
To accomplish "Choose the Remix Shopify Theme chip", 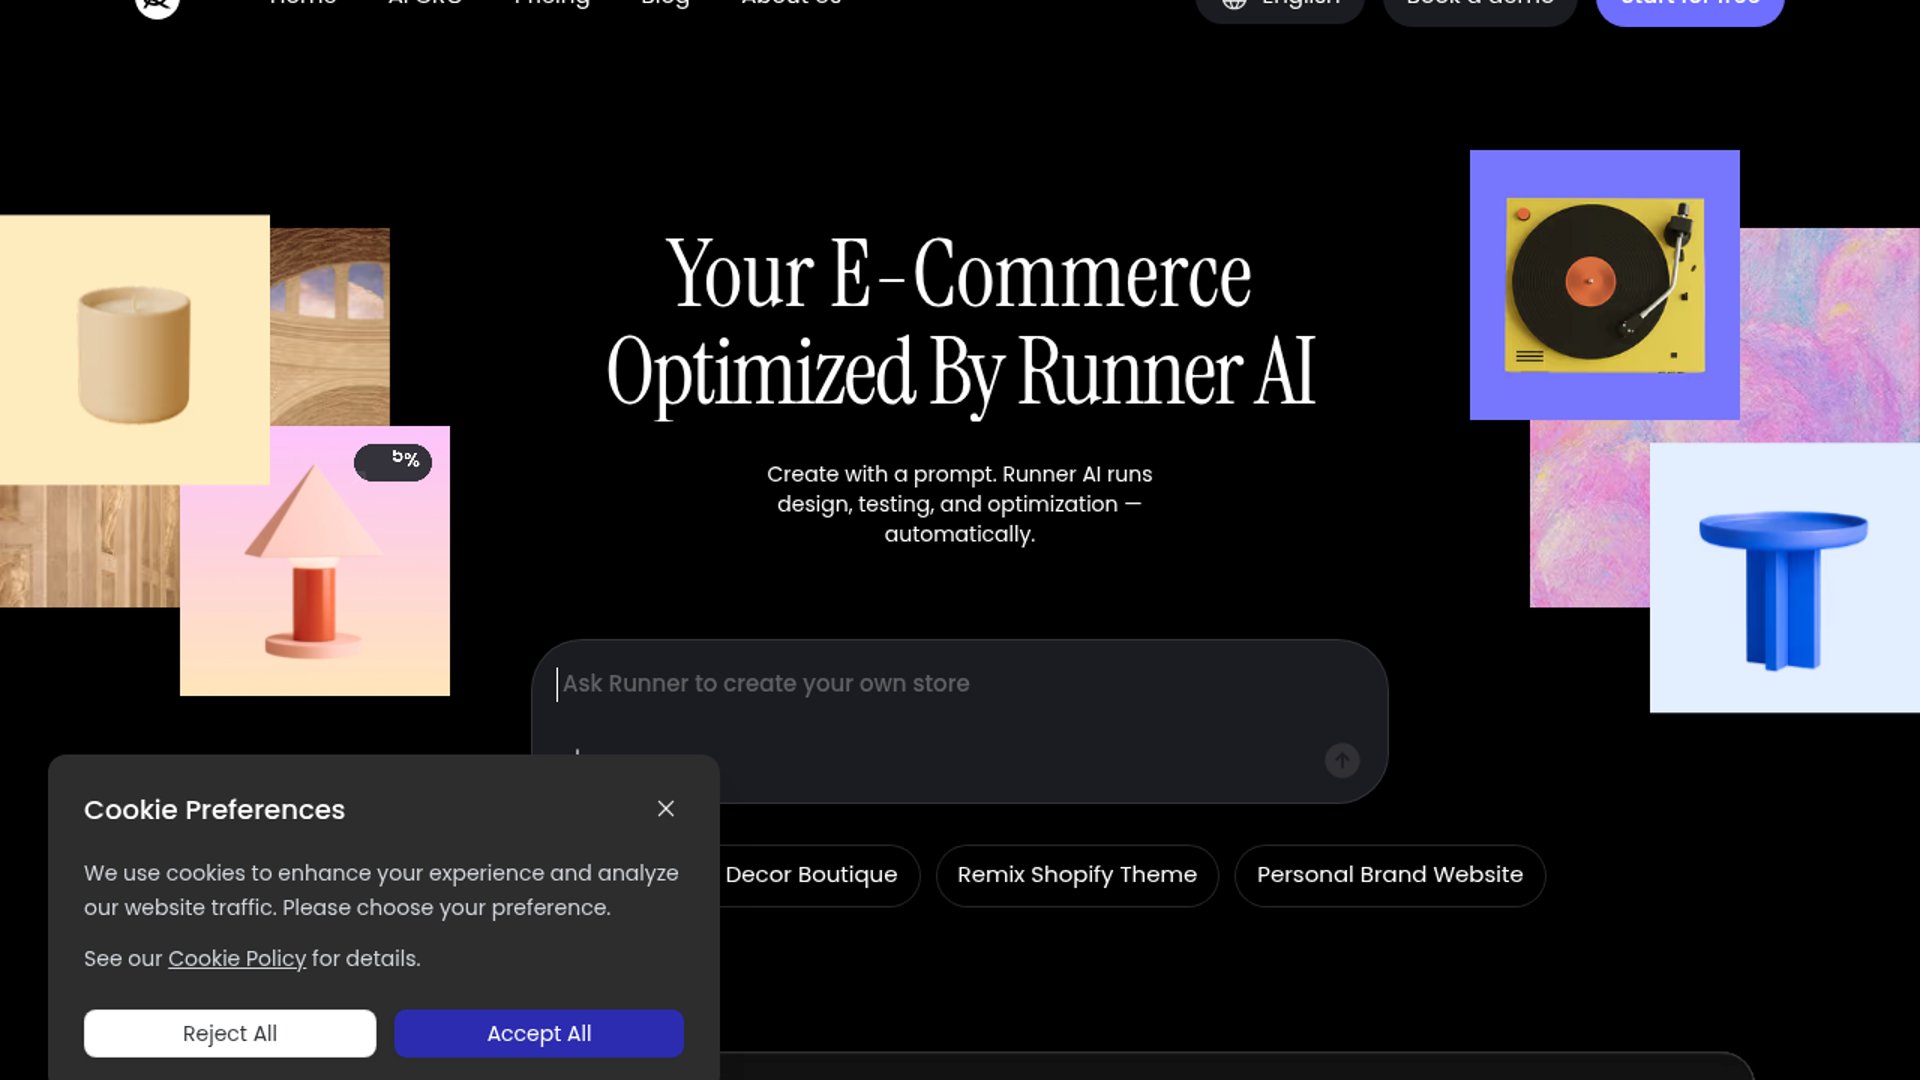I will 1077,875.
